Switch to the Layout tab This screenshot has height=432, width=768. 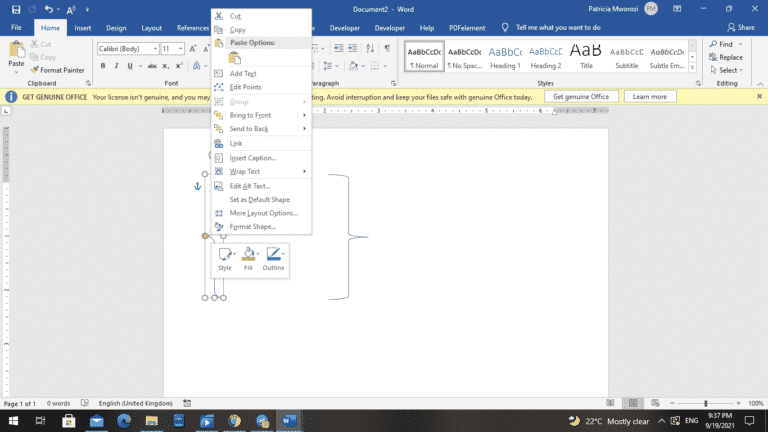(151, 28)
